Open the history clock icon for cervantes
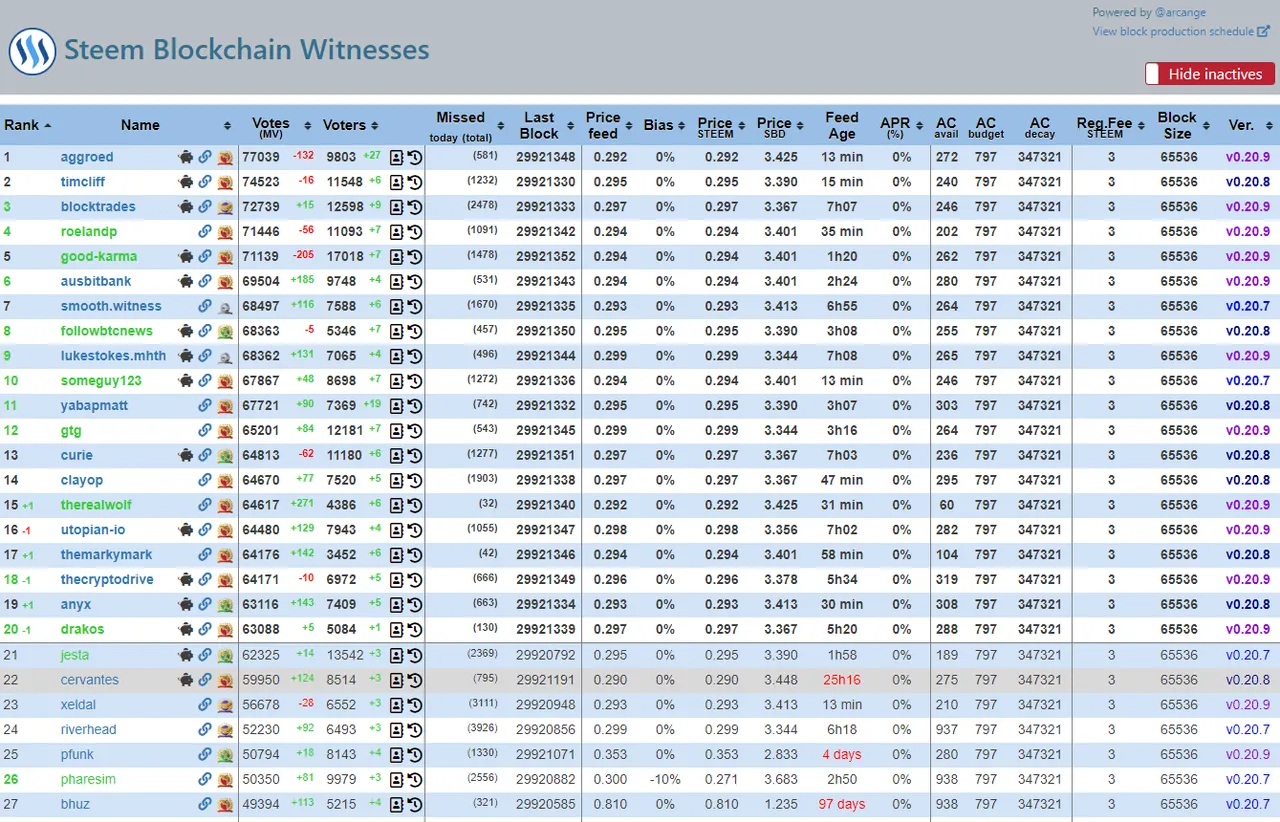The height and width of the screenshot is (822, 1280). point(414,680)
